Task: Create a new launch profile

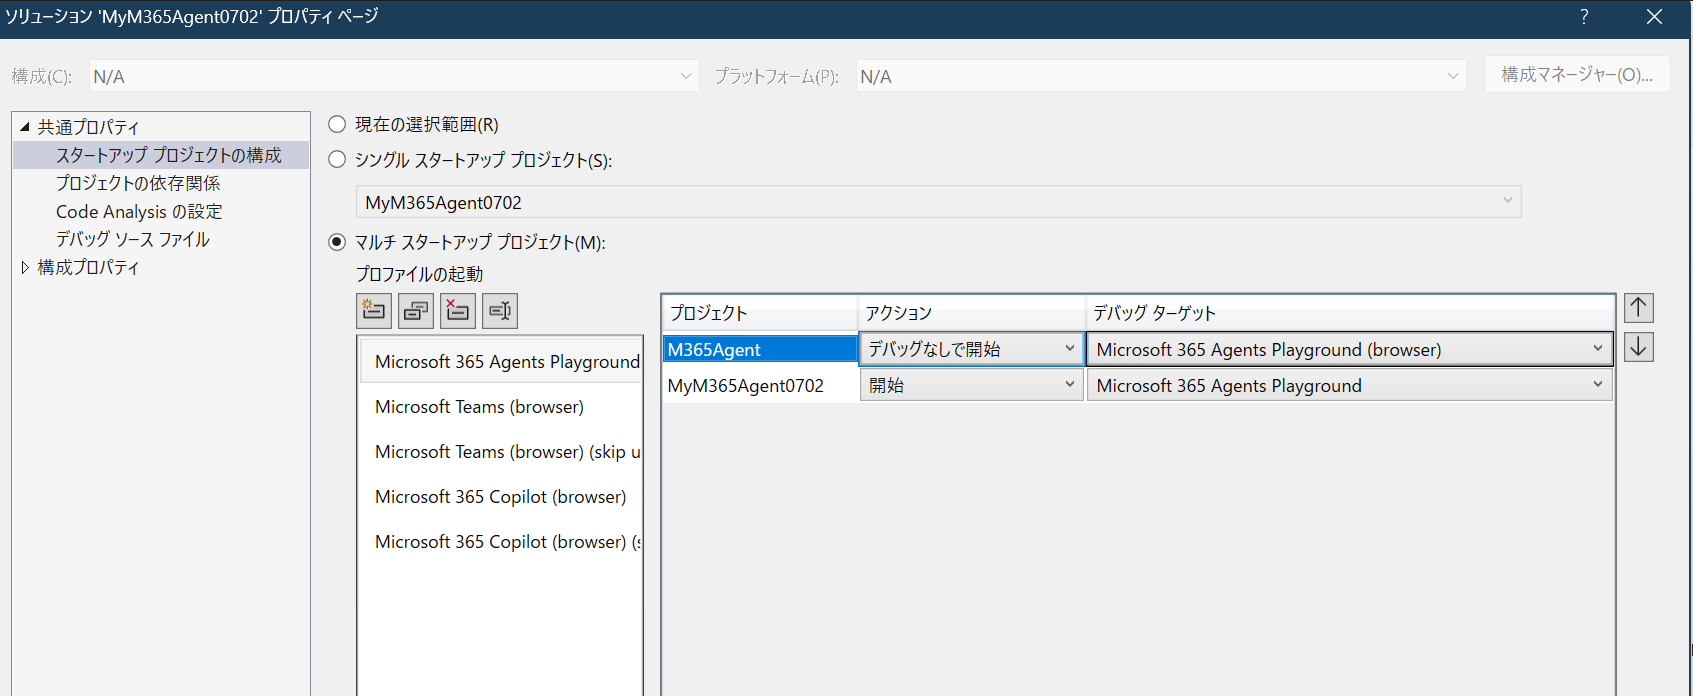Action: [x=374, y=311]
